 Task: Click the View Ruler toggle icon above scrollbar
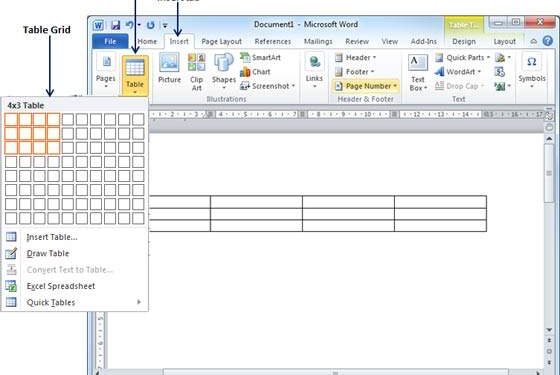tap(549, 116)
